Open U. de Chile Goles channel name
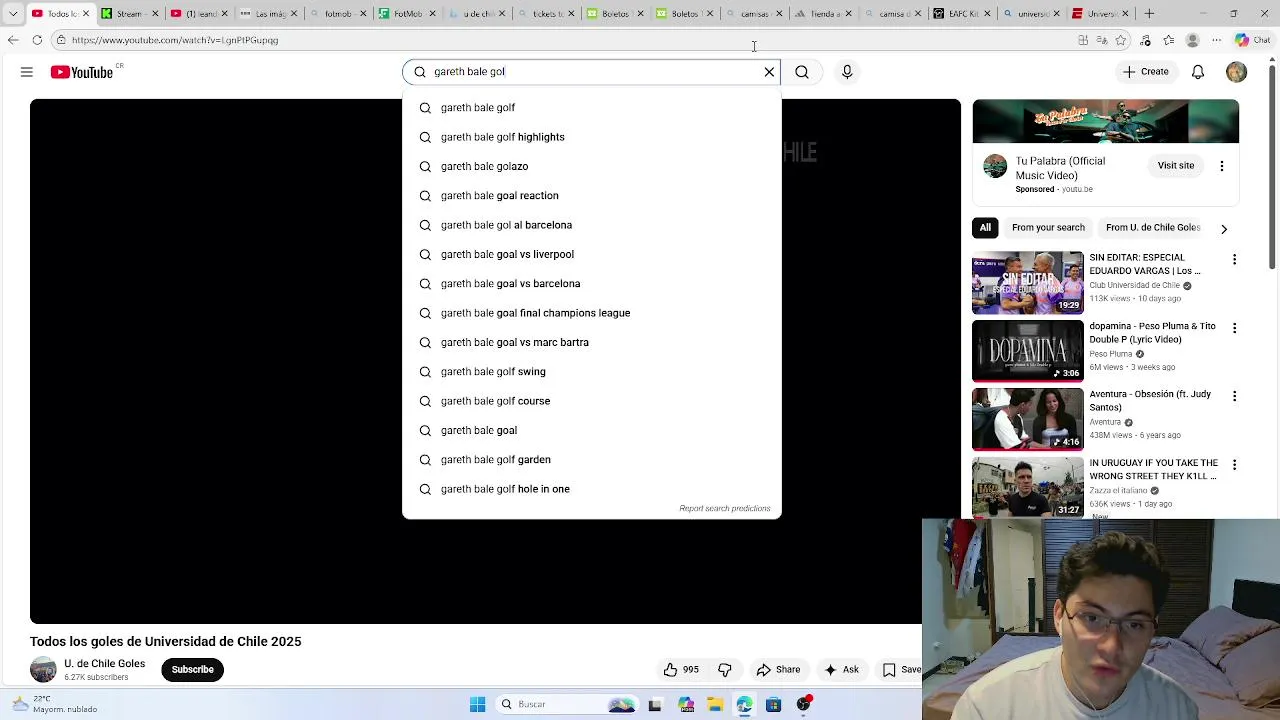 [x=105, y=664]
